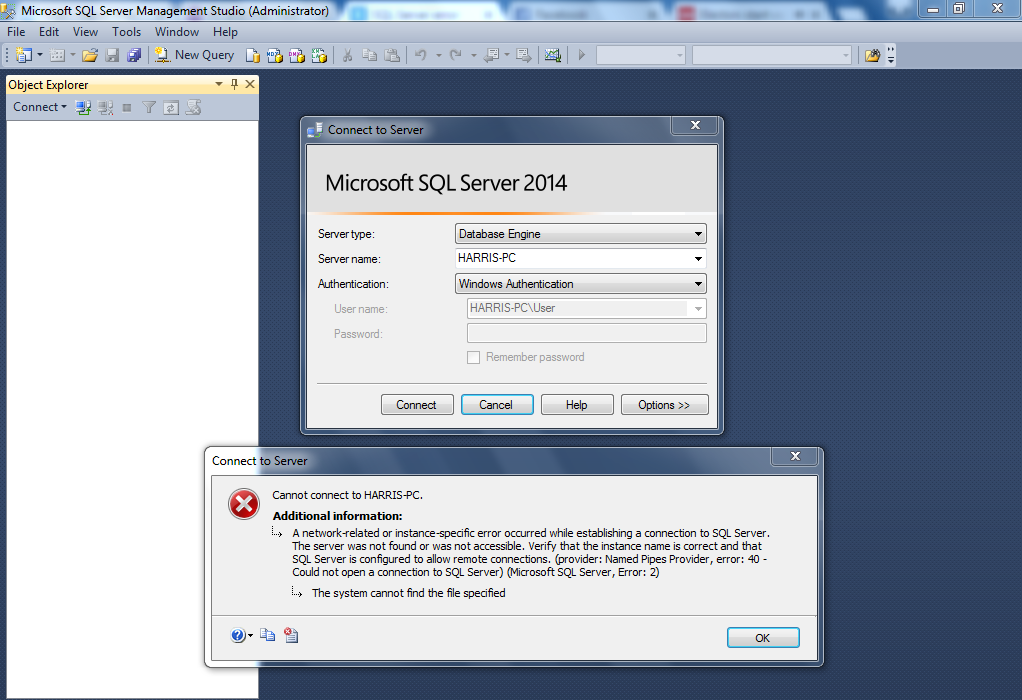Viewport: 1022px width, 700px height.
Task: Expand New Project dropdown arrow
Action: [40, 55]
